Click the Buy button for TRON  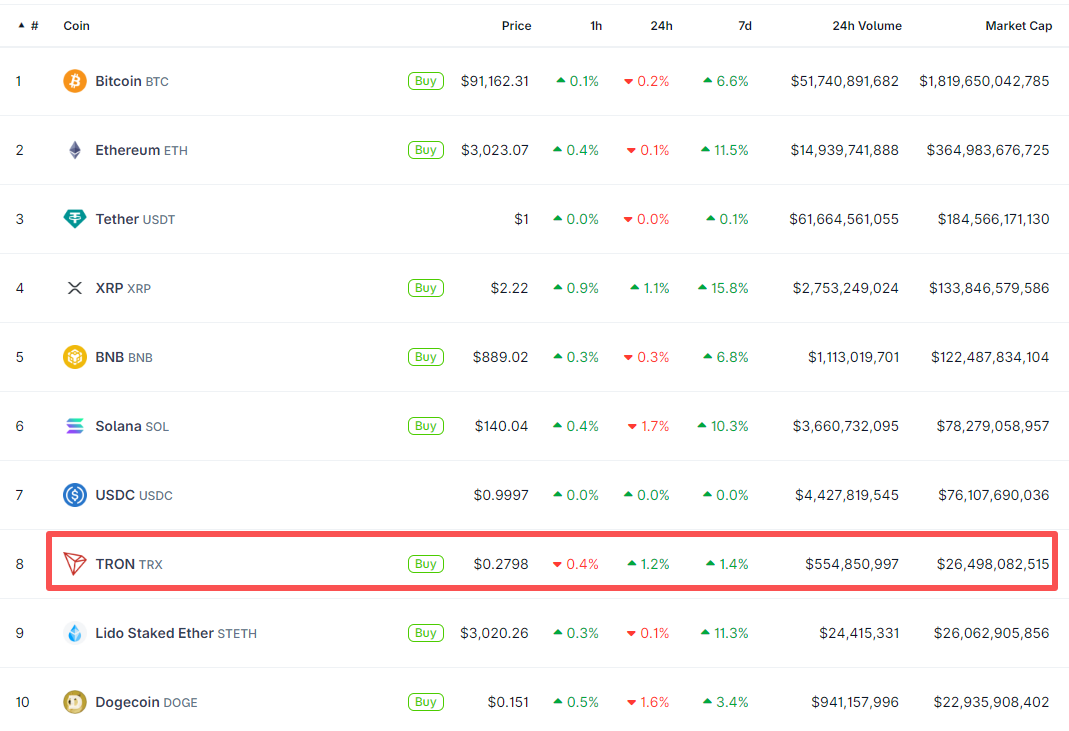pyautogui.click(x=426, y=563)
